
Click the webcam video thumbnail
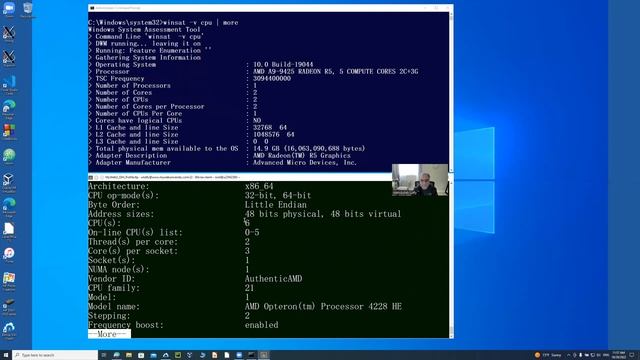[420, 180]
